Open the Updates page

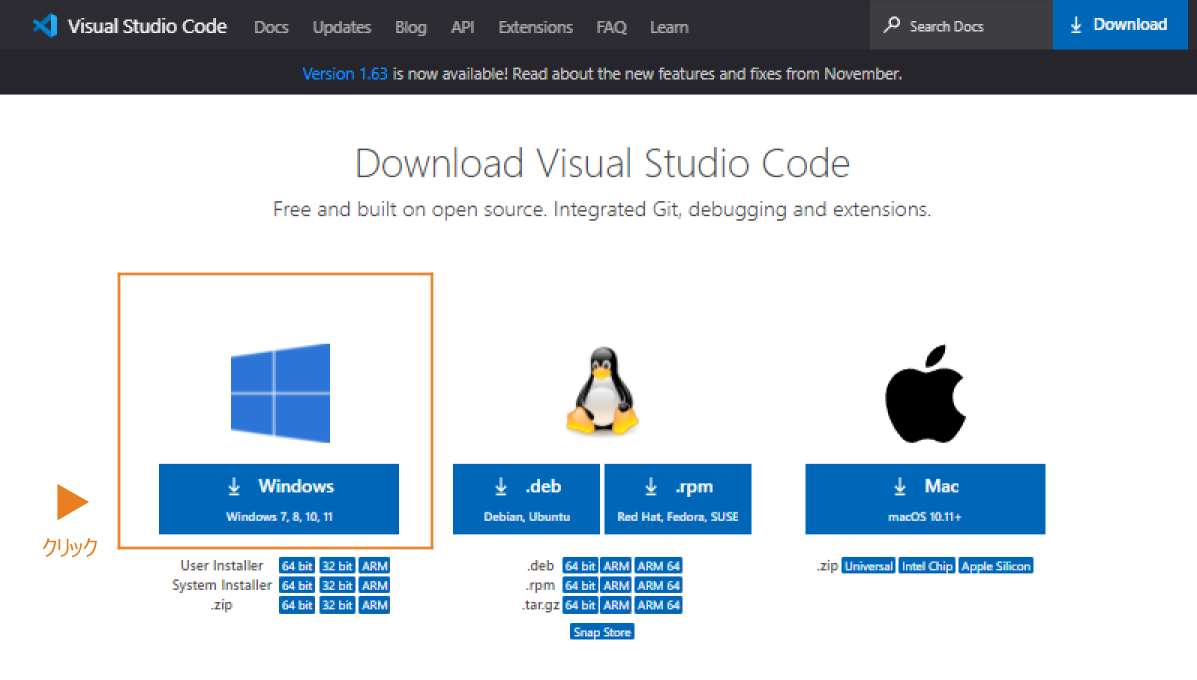tap(341, 27)
